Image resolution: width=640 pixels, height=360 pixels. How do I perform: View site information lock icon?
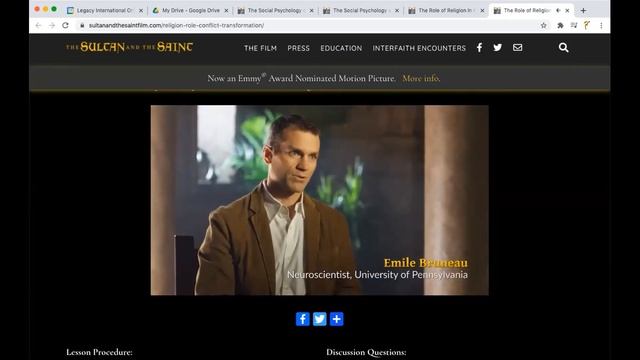[82, 25]
